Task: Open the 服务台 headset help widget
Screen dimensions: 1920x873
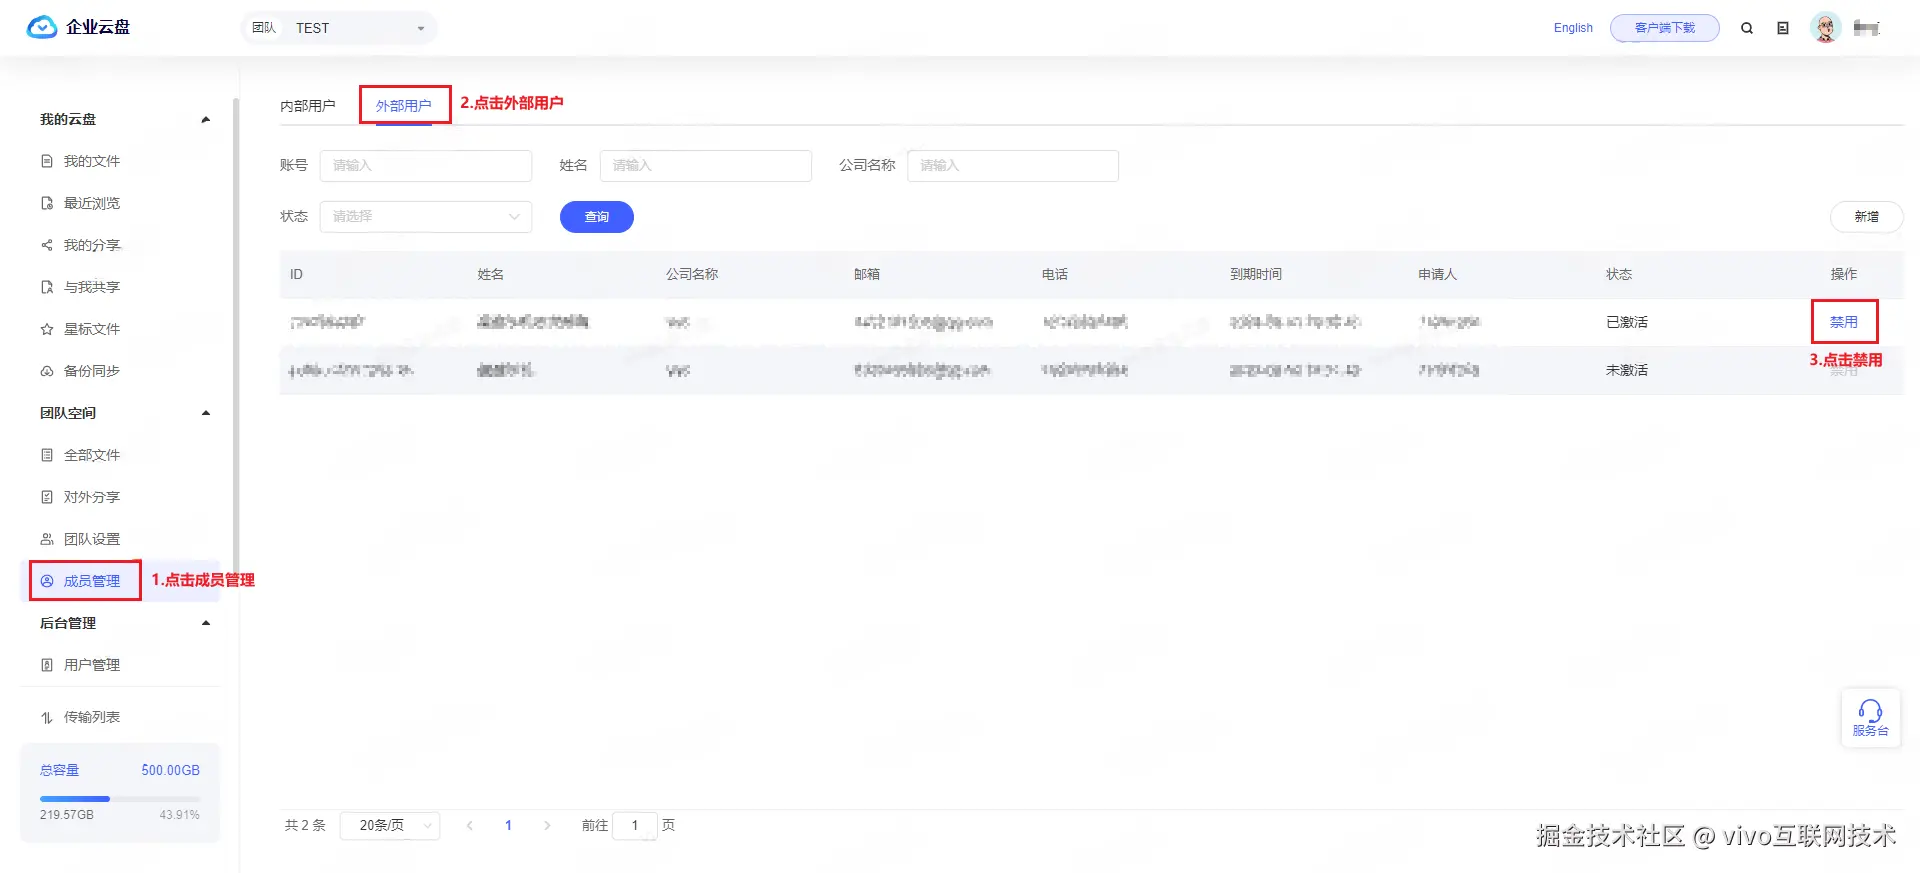Action: pyautogui.click(x=1870, y=718)
